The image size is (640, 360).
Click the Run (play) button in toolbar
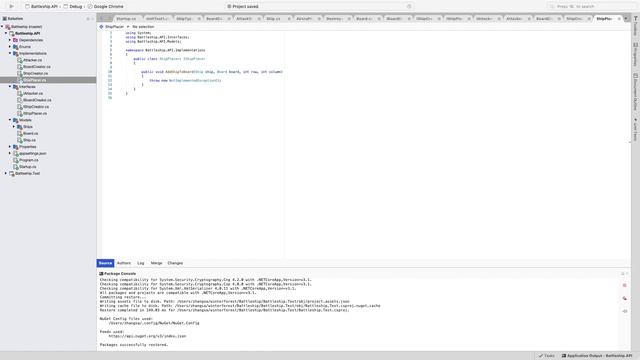(x=11, y=6)
